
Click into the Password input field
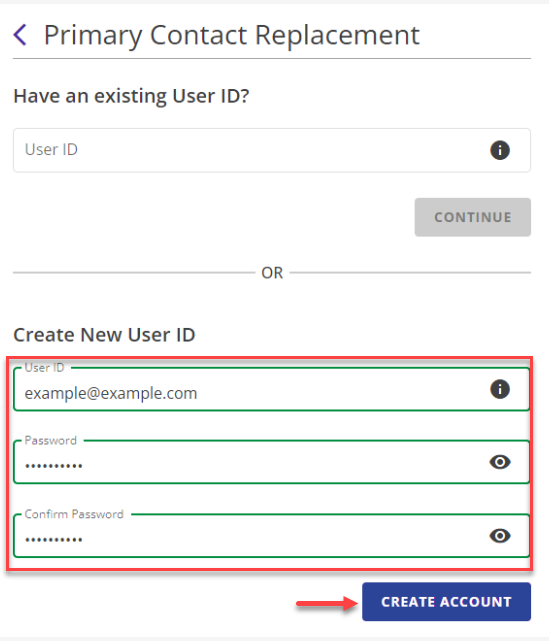click(272, 462)
